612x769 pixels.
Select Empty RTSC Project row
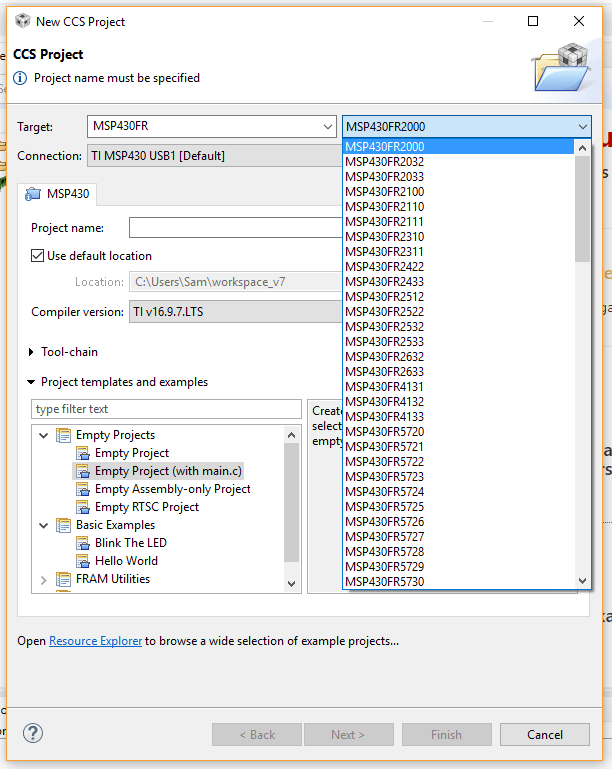[147, 507]
